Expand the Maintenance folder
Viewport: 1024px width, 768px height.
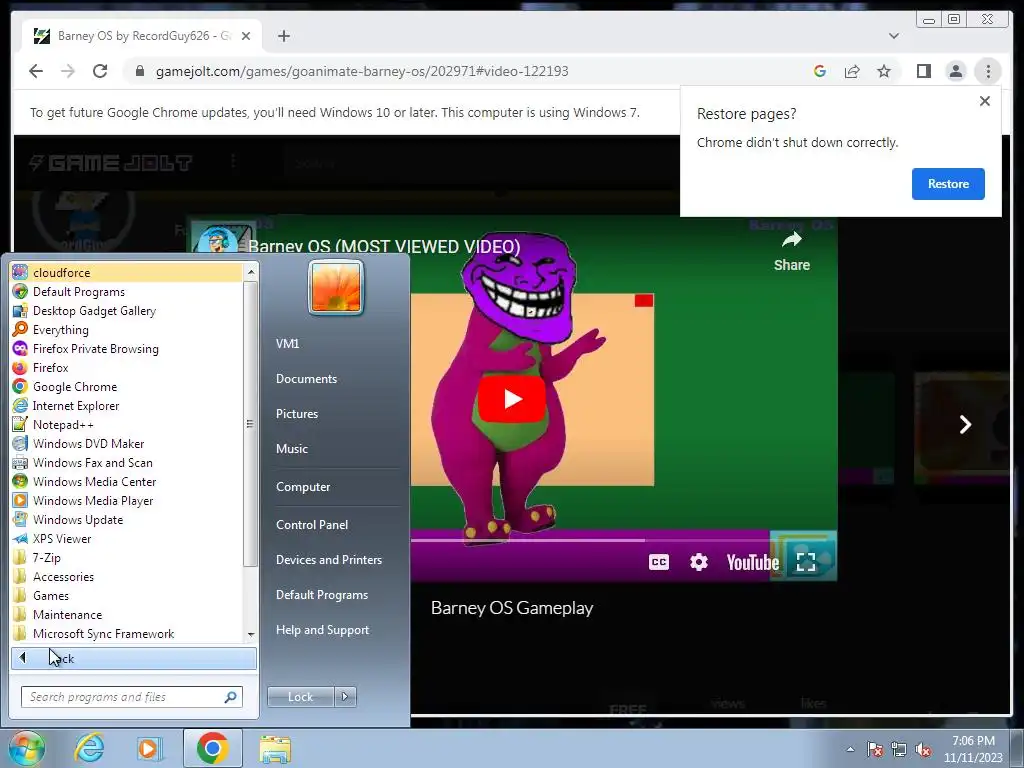(x=126, y=613)
